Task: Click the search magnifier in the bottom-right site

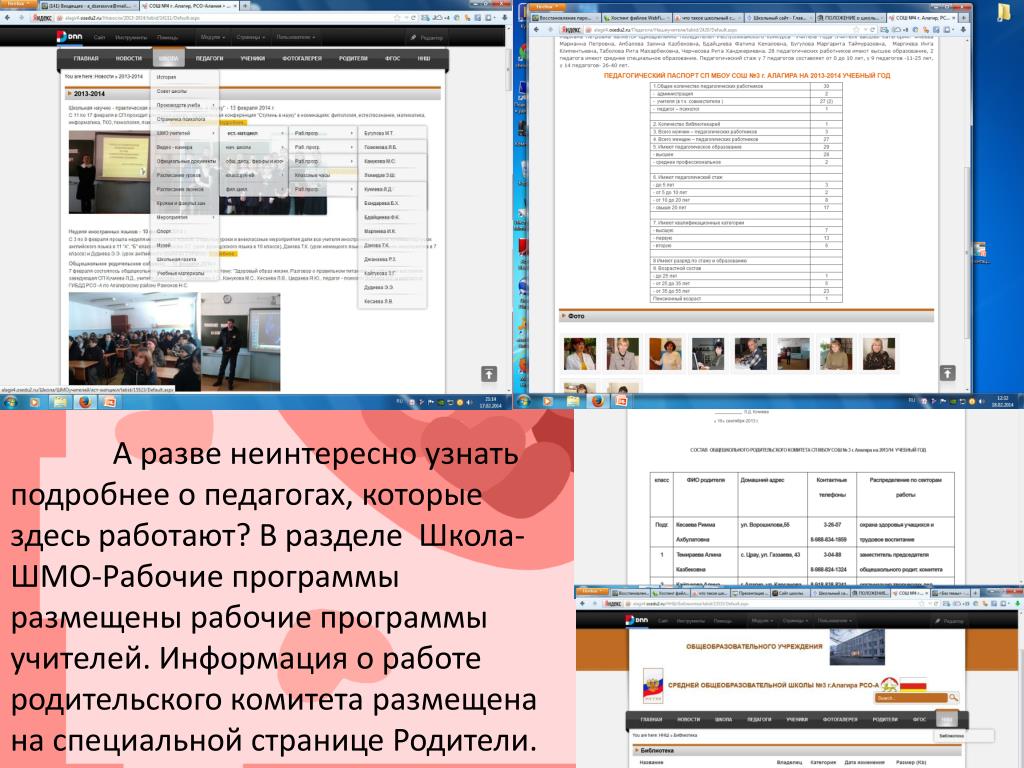Action: coord(953,697)
